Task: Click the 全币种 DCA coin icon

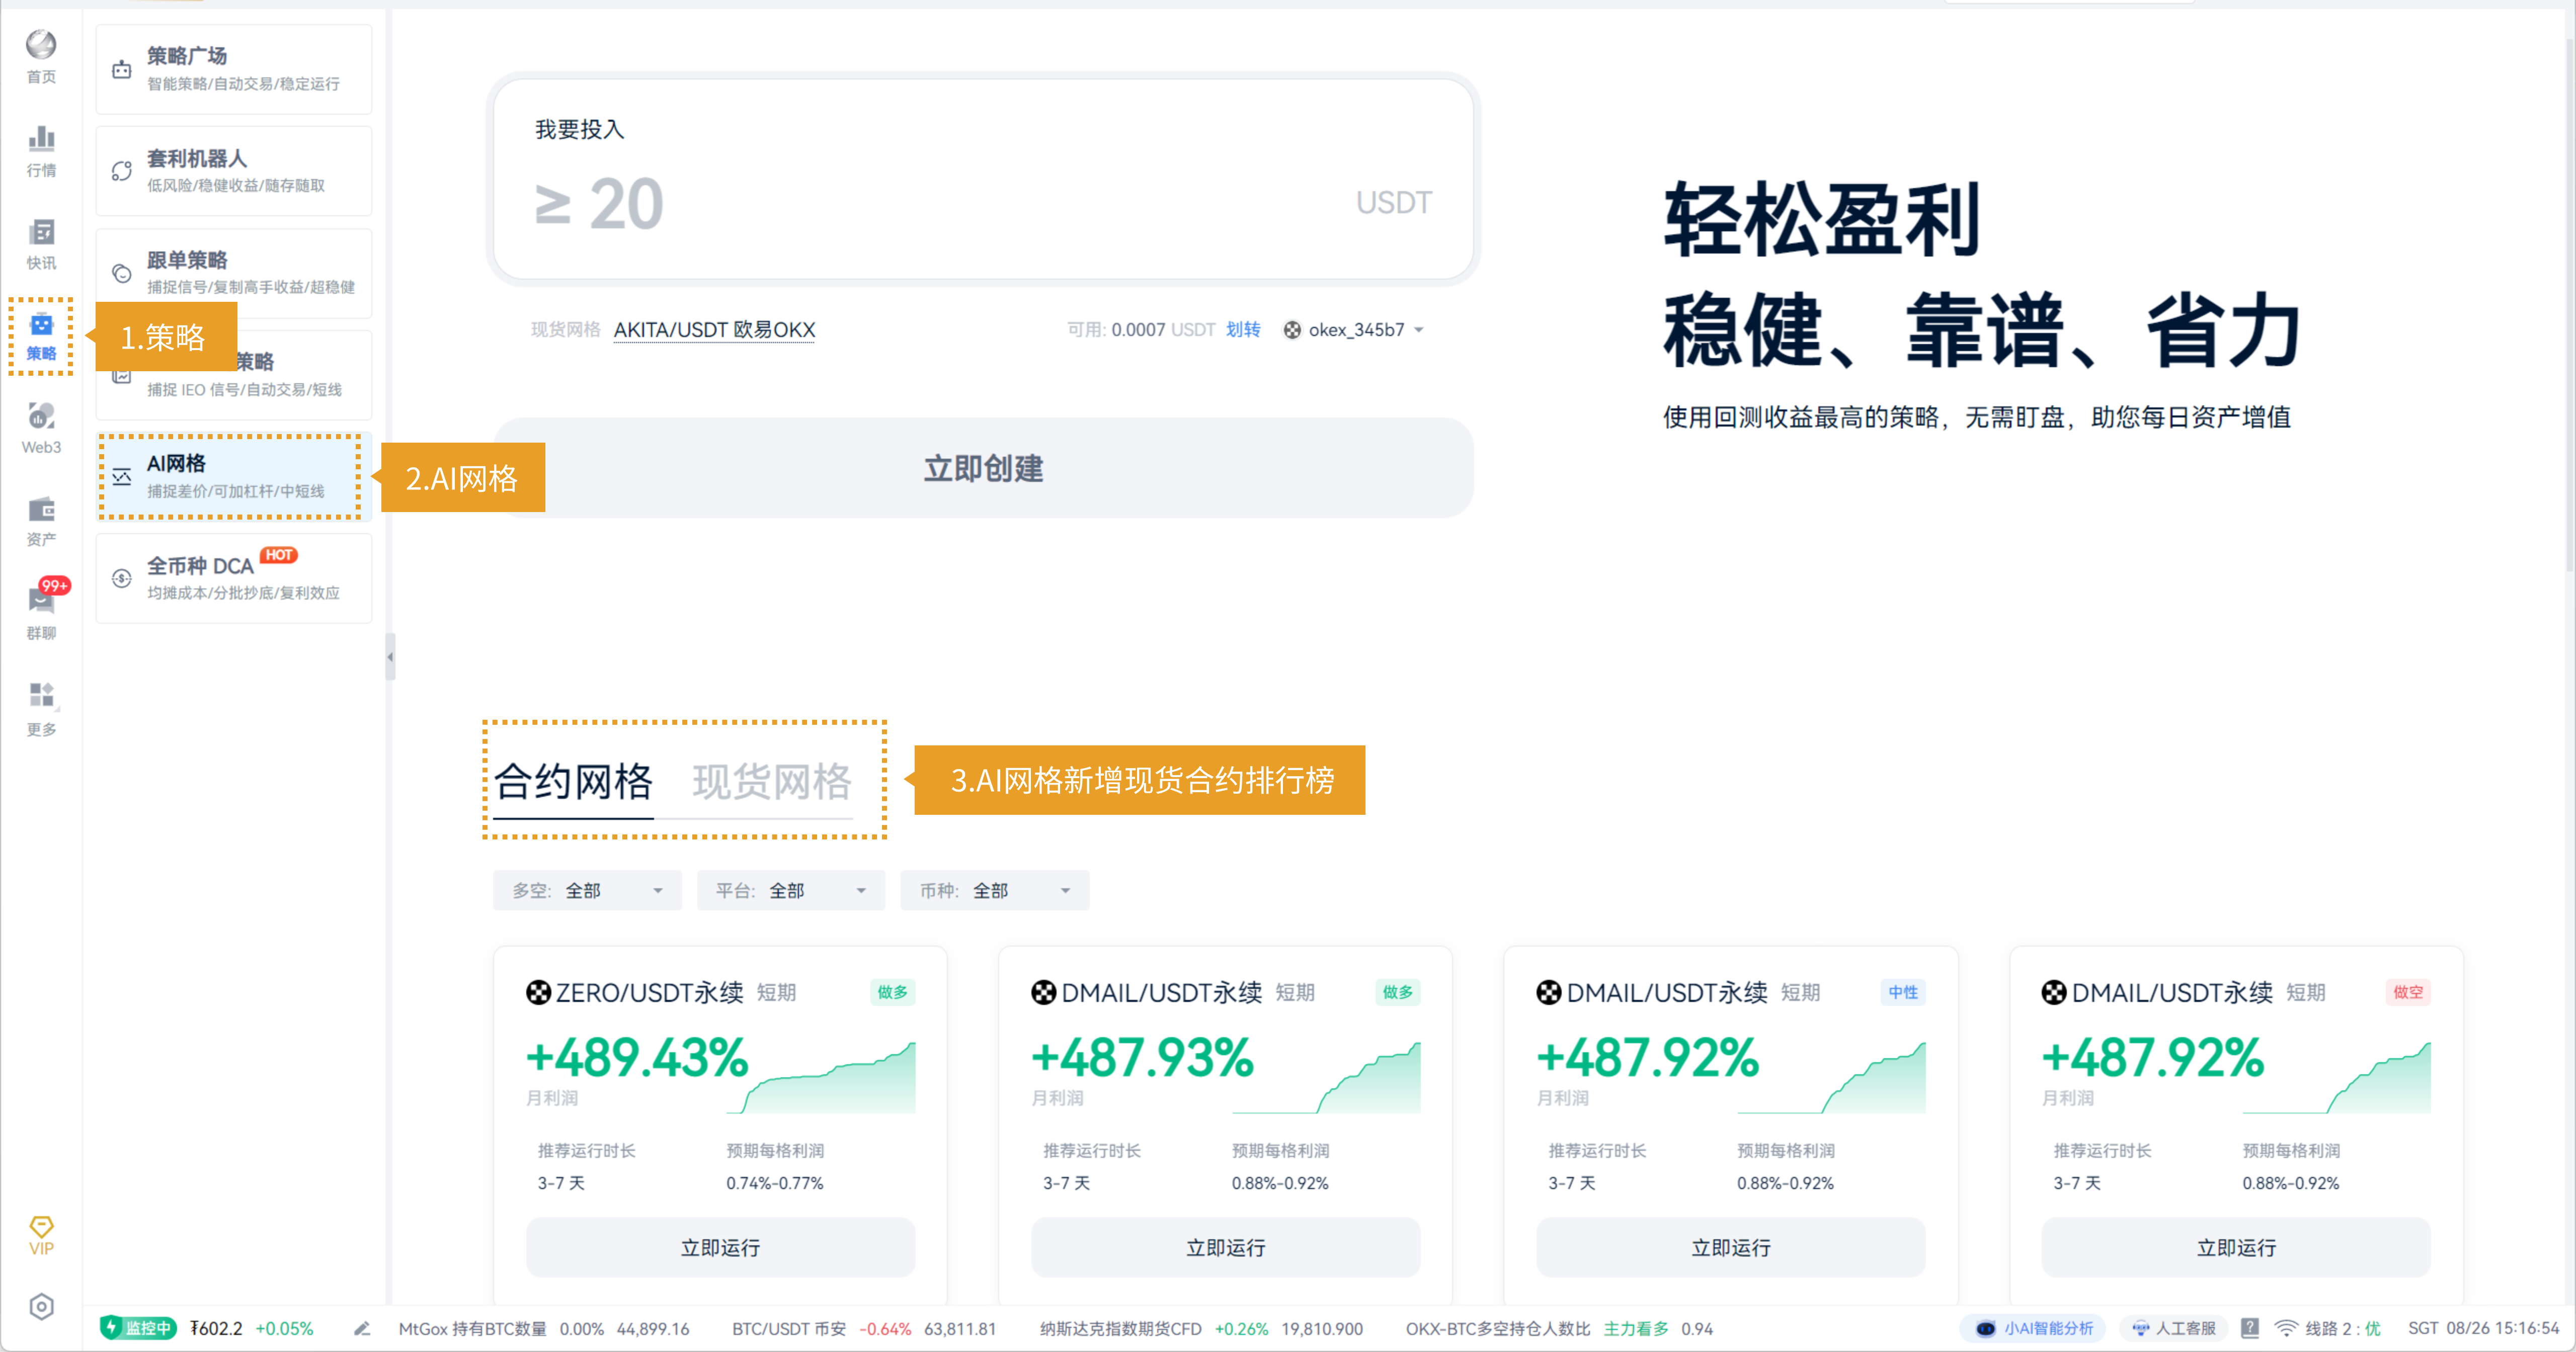Action: [x=122, y=578]
